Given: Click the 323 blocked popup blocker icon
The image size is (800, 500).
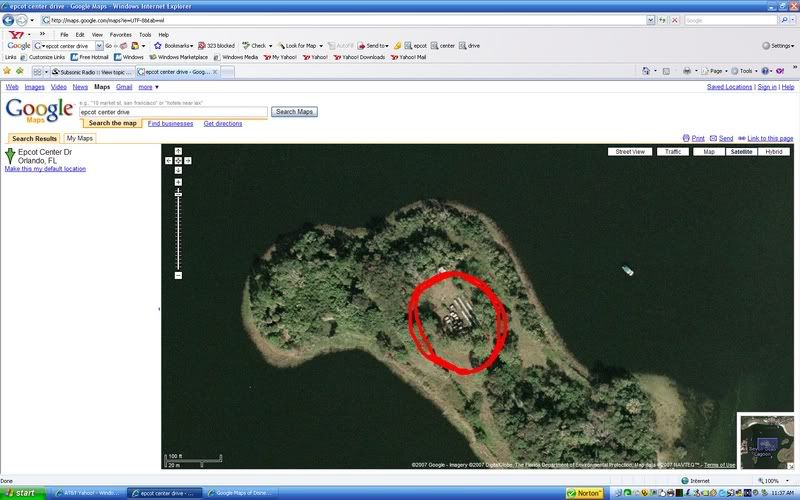Looking at the screenshot, I should [202, 46].
